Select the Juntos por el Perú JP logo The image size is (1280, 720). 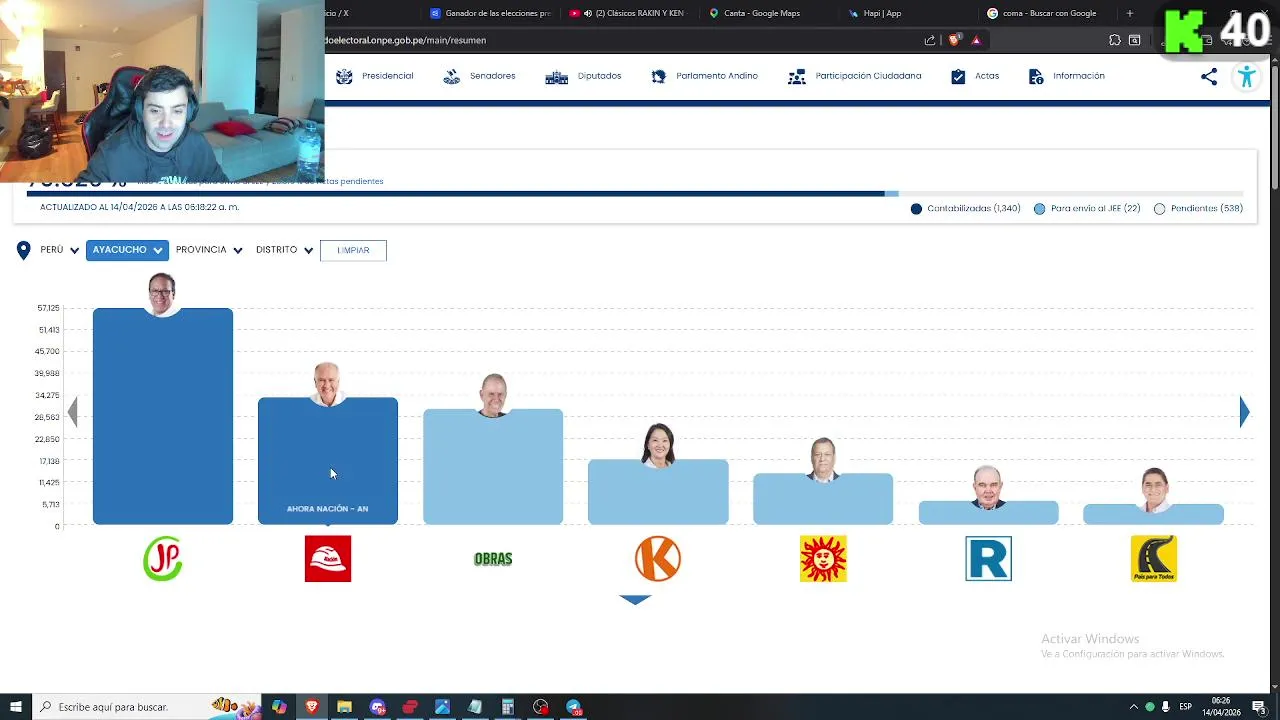(x=163, y=558)
